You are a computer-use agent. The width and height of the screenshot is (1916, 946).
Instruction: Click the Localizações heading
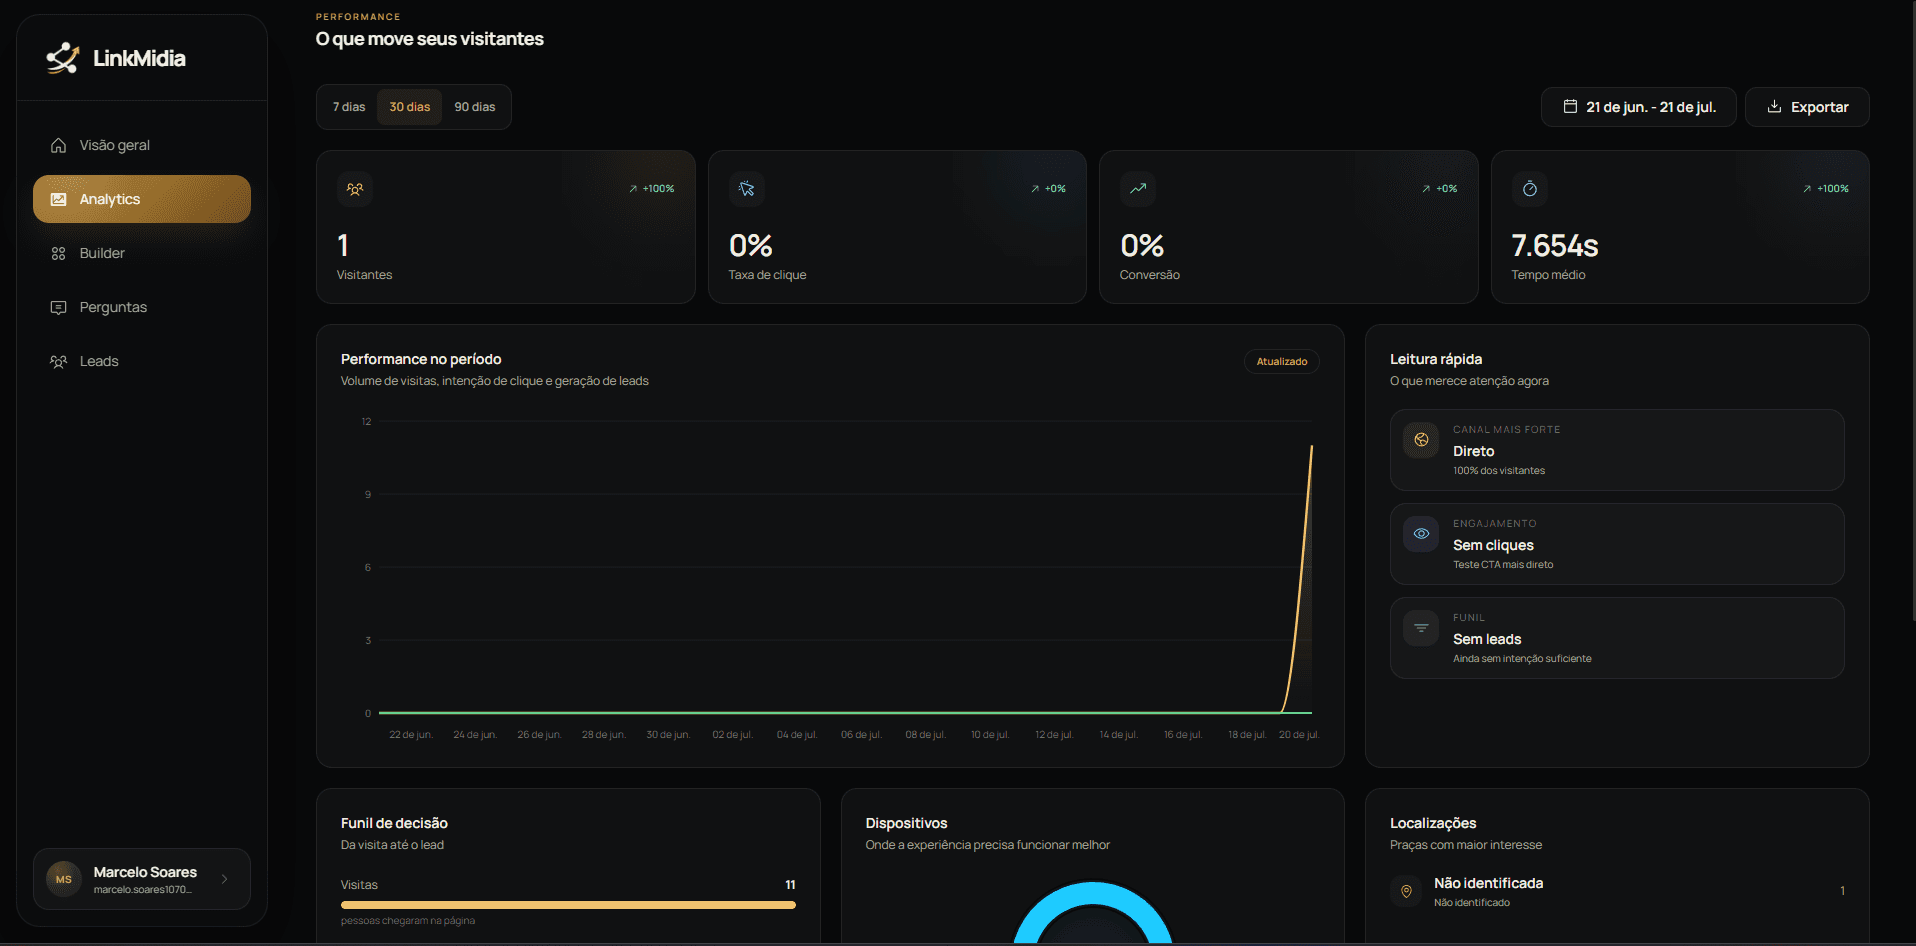(x=1433, y=823)
